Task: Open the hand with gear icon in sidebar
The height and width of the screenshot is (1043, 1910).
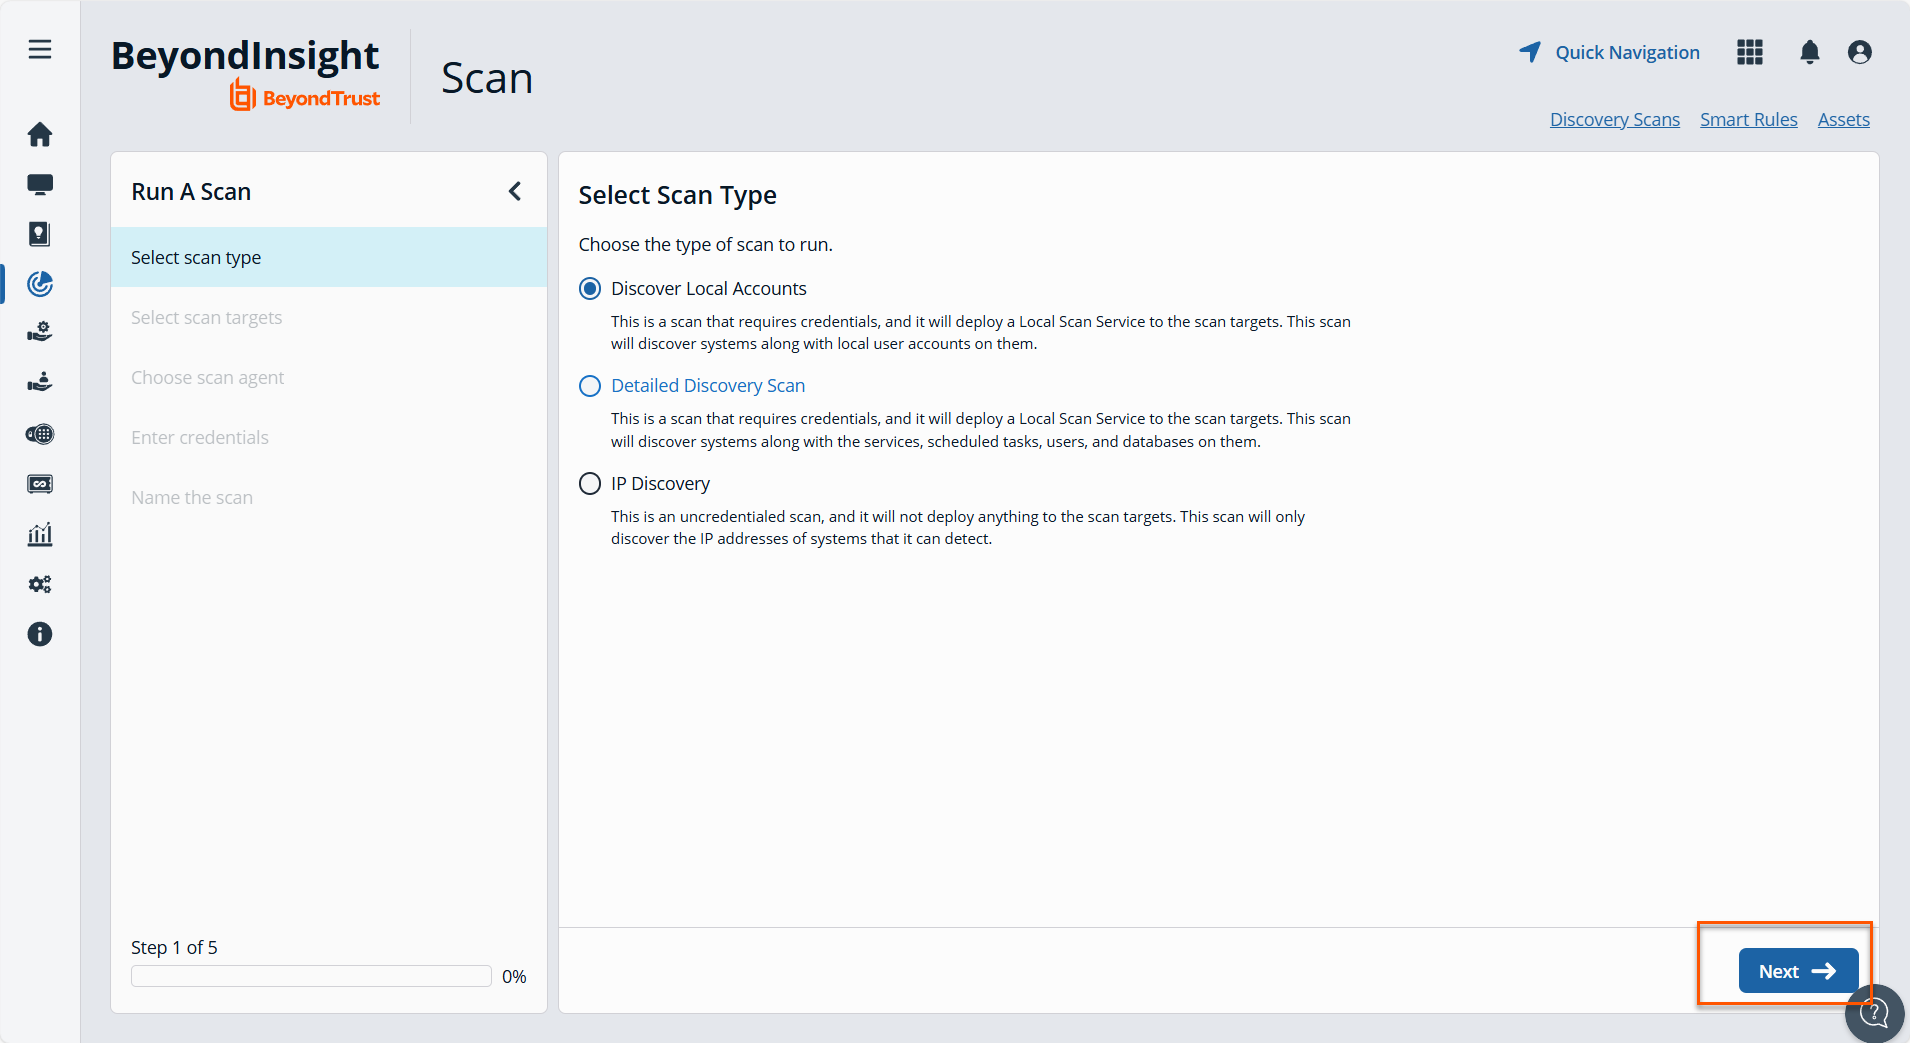Action: click(40, 332)
